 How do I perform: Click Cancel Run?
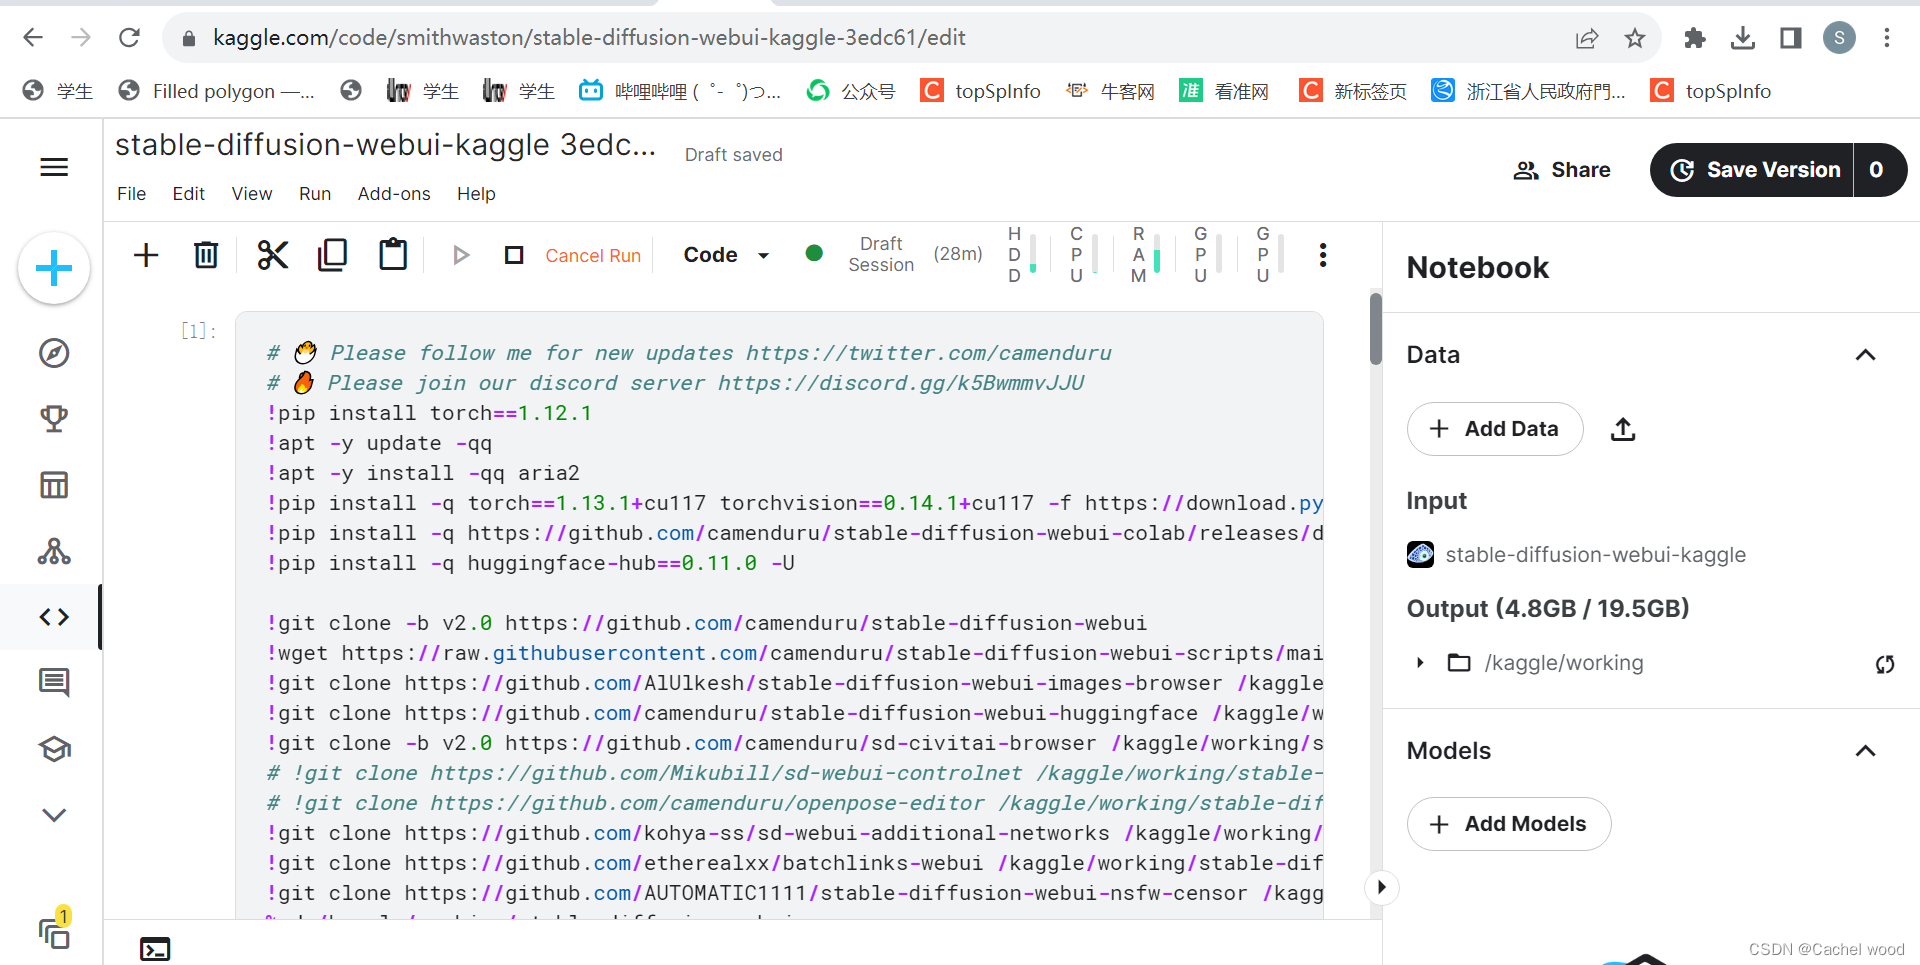click(x=593, y=256)
